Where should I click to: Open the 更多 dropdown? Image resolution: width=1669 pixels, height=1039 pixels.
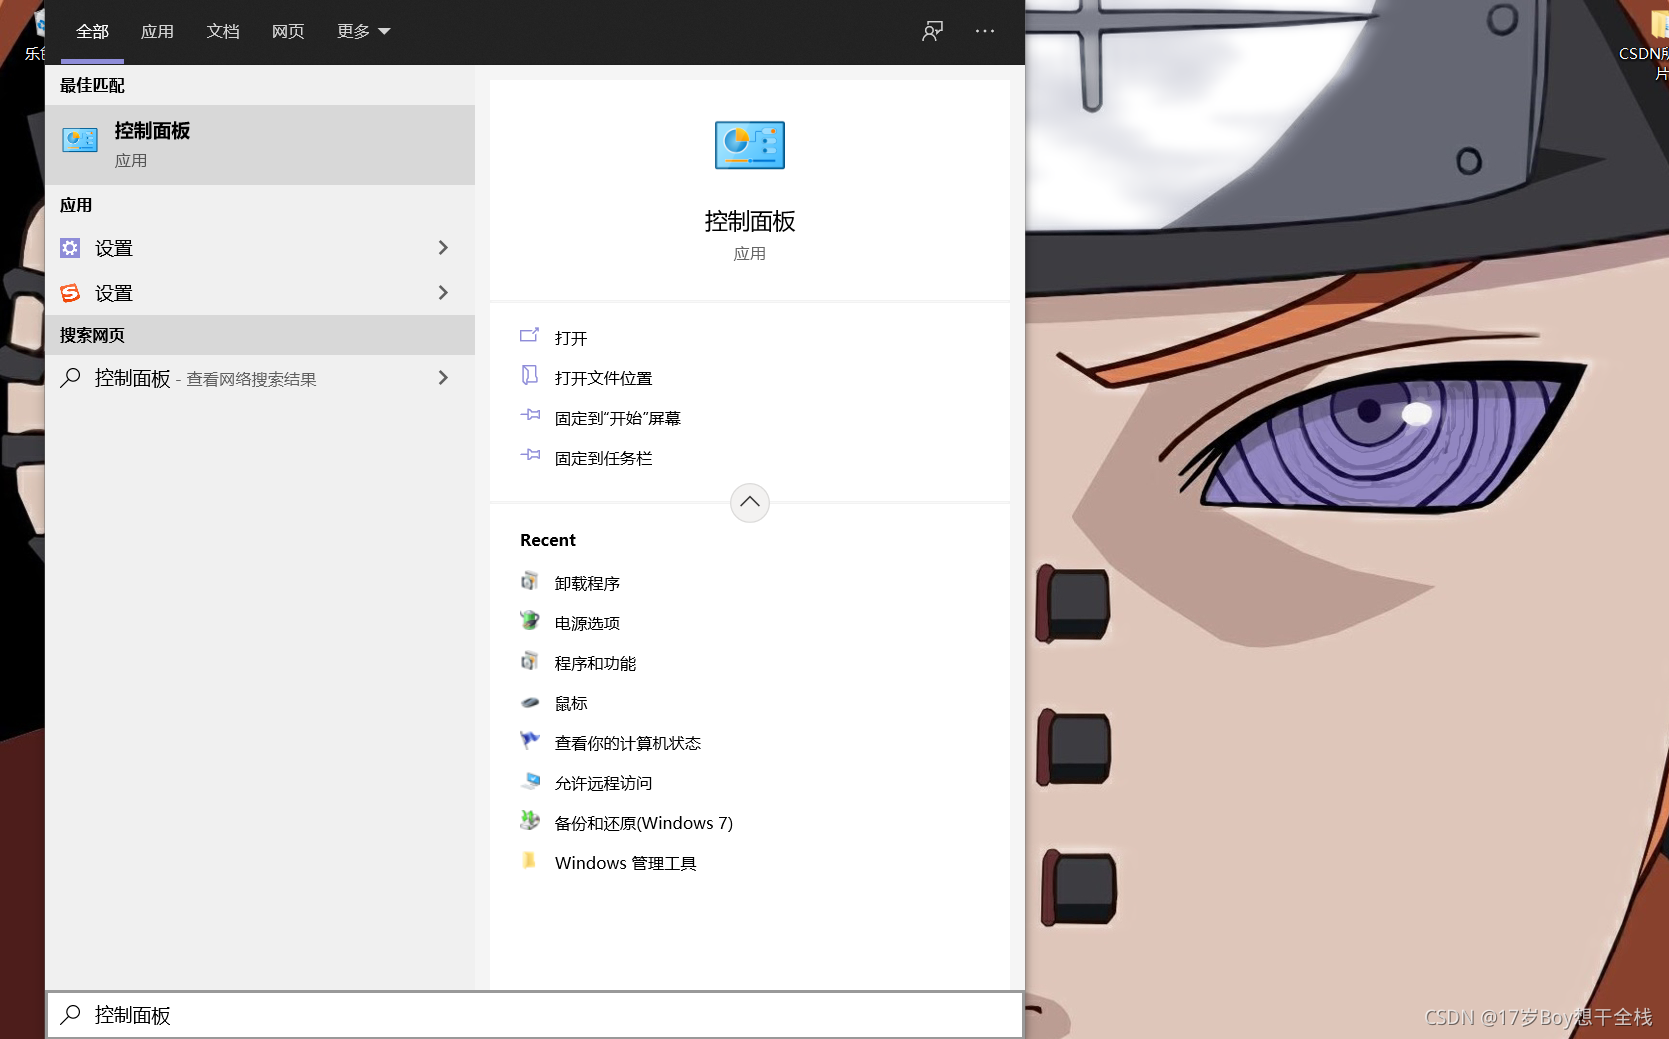[363, 31]
